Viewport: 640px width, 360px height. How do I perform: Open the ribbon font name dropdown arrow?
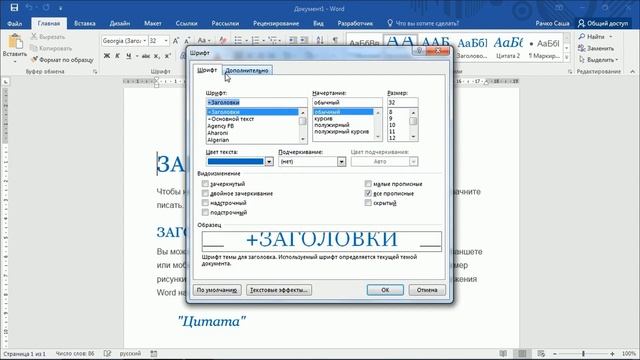(x=144, y=41)
